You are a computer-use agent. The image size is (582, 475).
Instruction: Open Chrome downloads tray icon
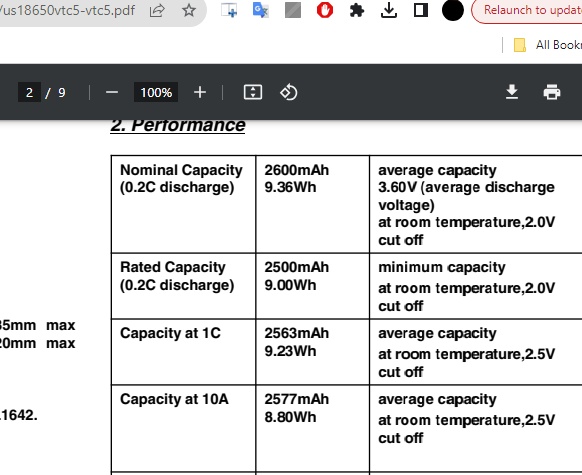[x=389, y=10]
